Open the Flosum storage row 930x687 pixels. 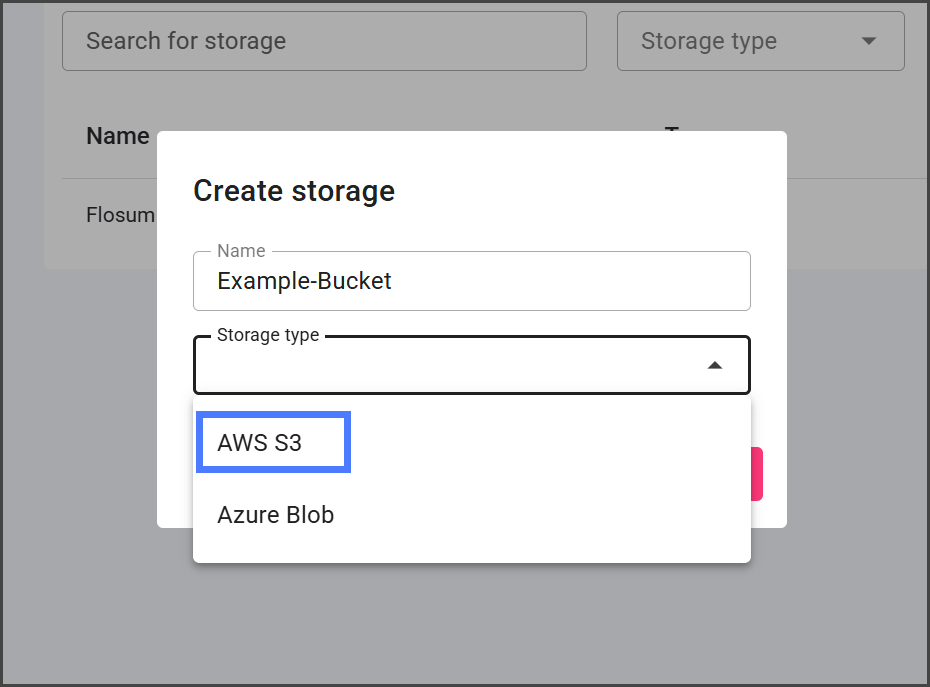[120, 215]
